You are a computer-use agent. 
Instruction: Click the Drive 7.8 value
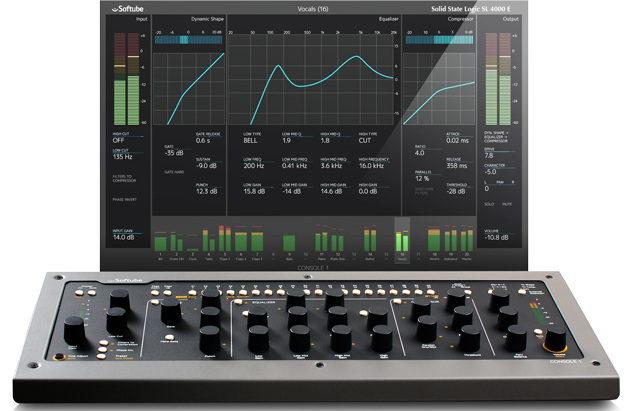(x=489, y=153)
